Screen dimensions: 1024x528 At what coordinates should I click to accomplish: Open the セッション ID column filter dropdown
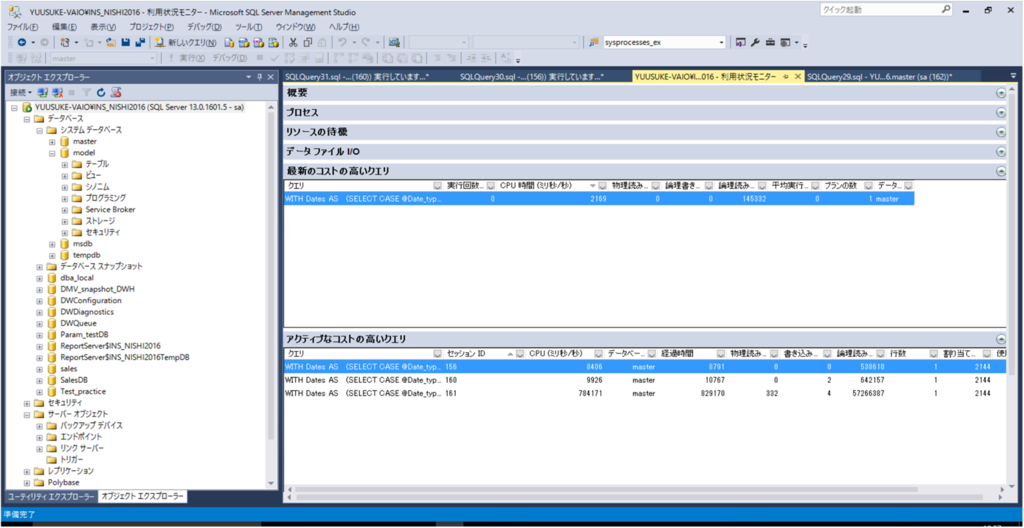tap(520, 354)
